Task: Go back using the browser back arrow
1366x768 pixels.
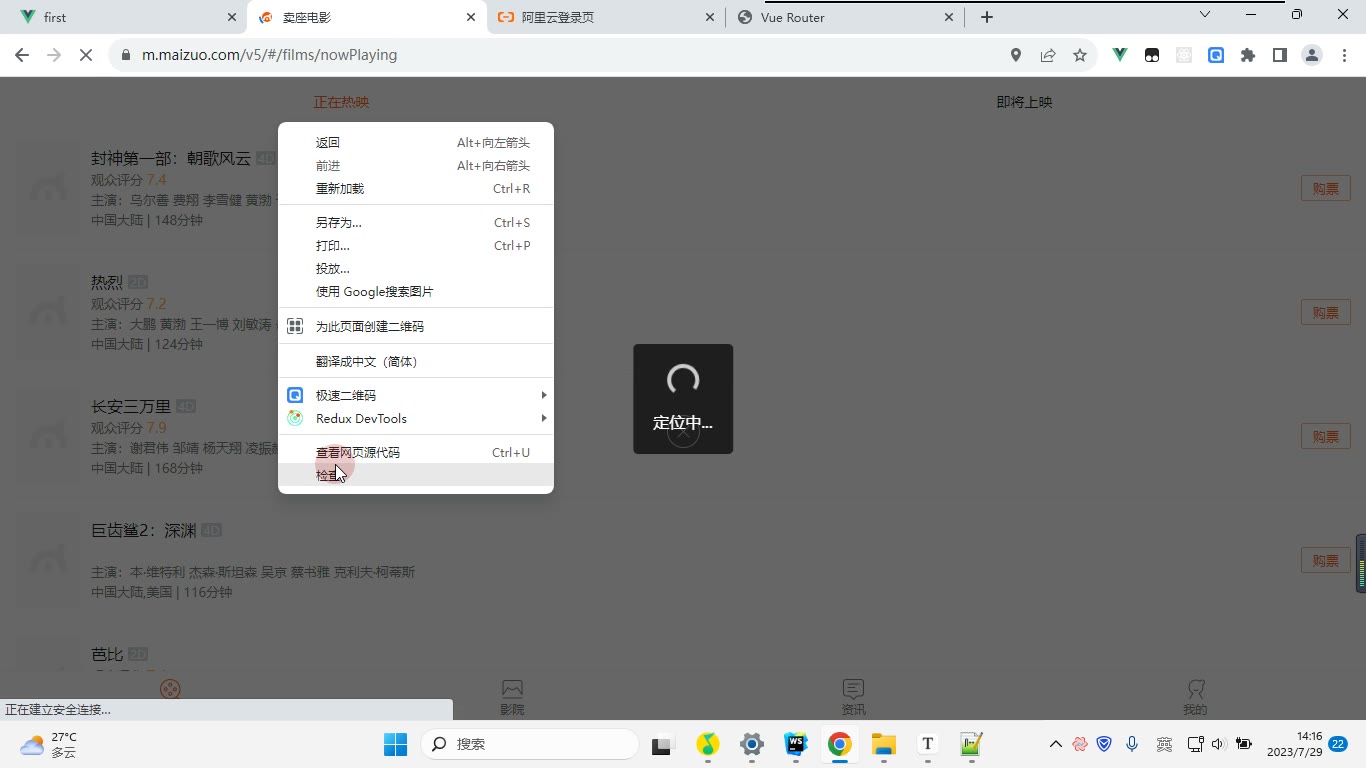Action: [x=22, y=56]
